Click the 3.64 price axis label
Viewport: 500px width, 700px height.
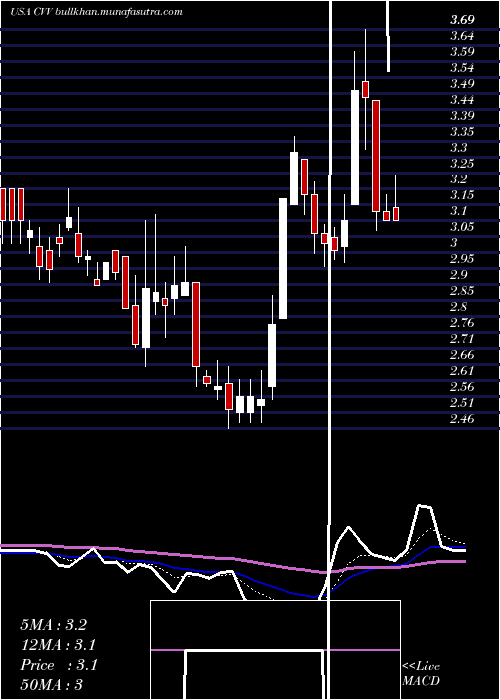(x=462, y=36)
